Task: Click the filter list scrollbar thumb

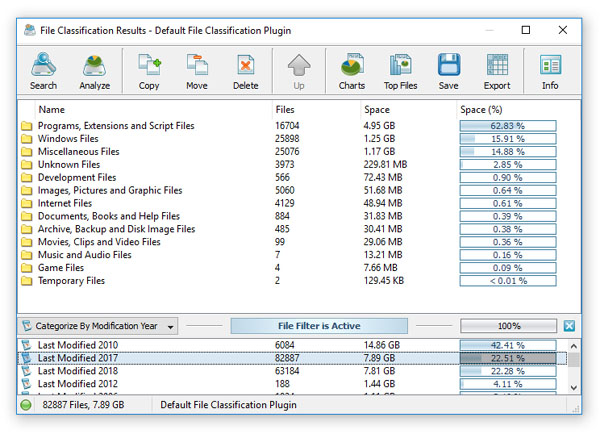Action: [574, 360]
